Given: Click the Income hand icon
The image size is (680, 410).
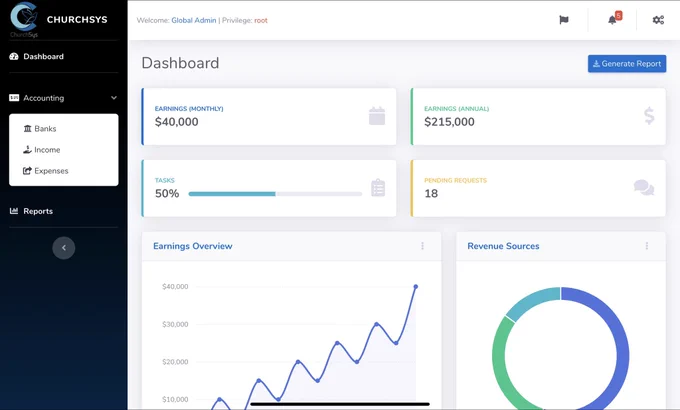Looking at the screenshot, I should [27, 150].
